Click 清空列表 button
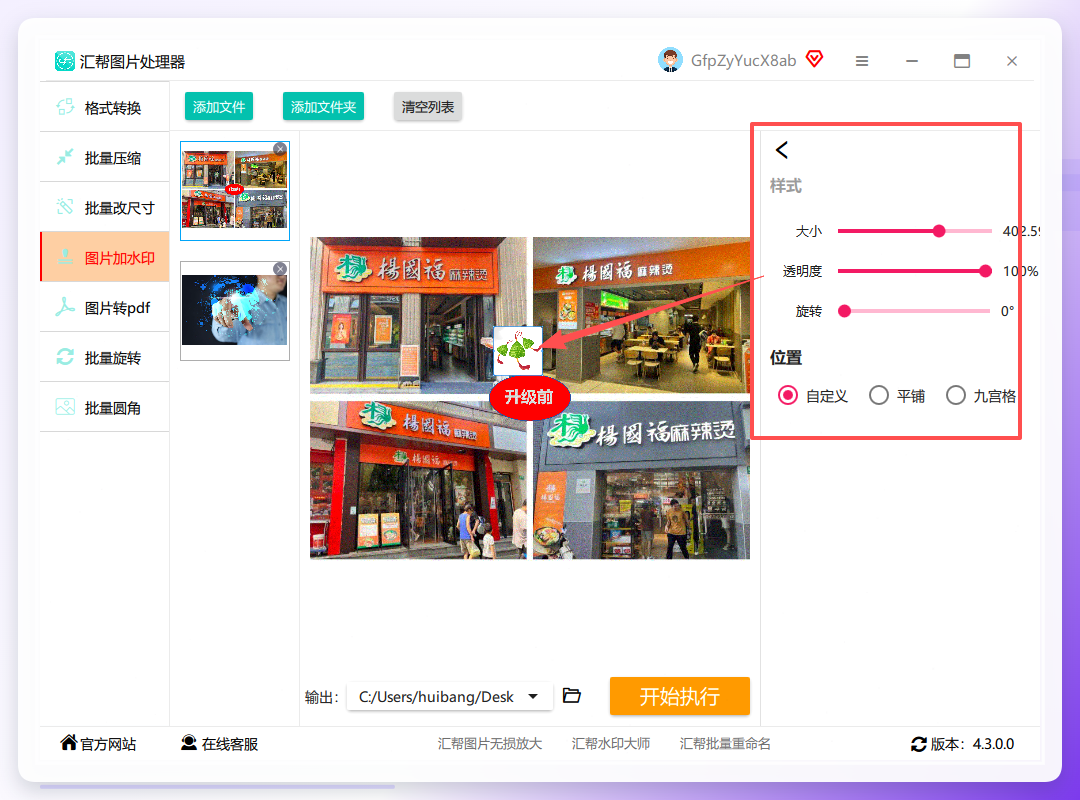1080x800 pixels. (x=428, y=107)
